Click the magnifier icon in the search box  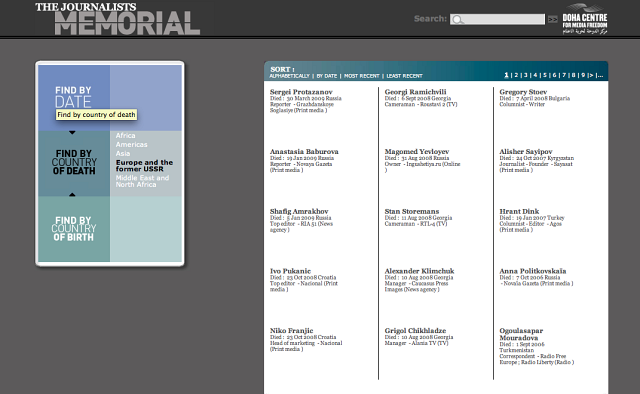458,20
